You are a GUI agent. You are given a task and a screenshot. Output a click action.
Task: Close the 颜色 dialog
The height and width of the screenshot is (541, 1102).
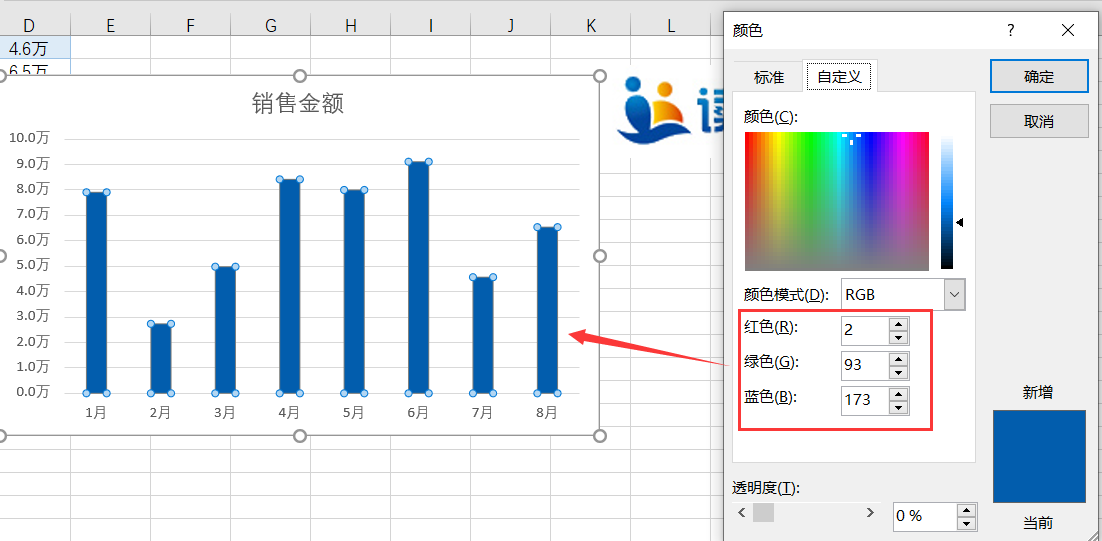(x=1068, y=30)
